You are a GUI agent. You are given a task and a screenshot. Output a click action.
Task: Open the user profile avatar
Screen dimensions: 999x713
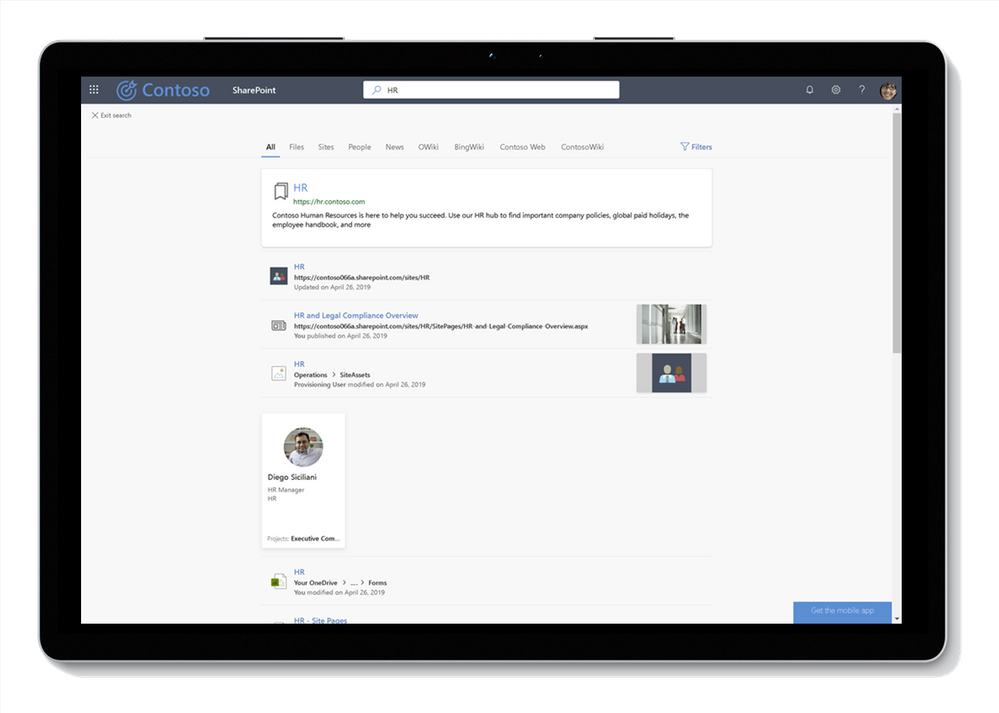tap(888, 90)
